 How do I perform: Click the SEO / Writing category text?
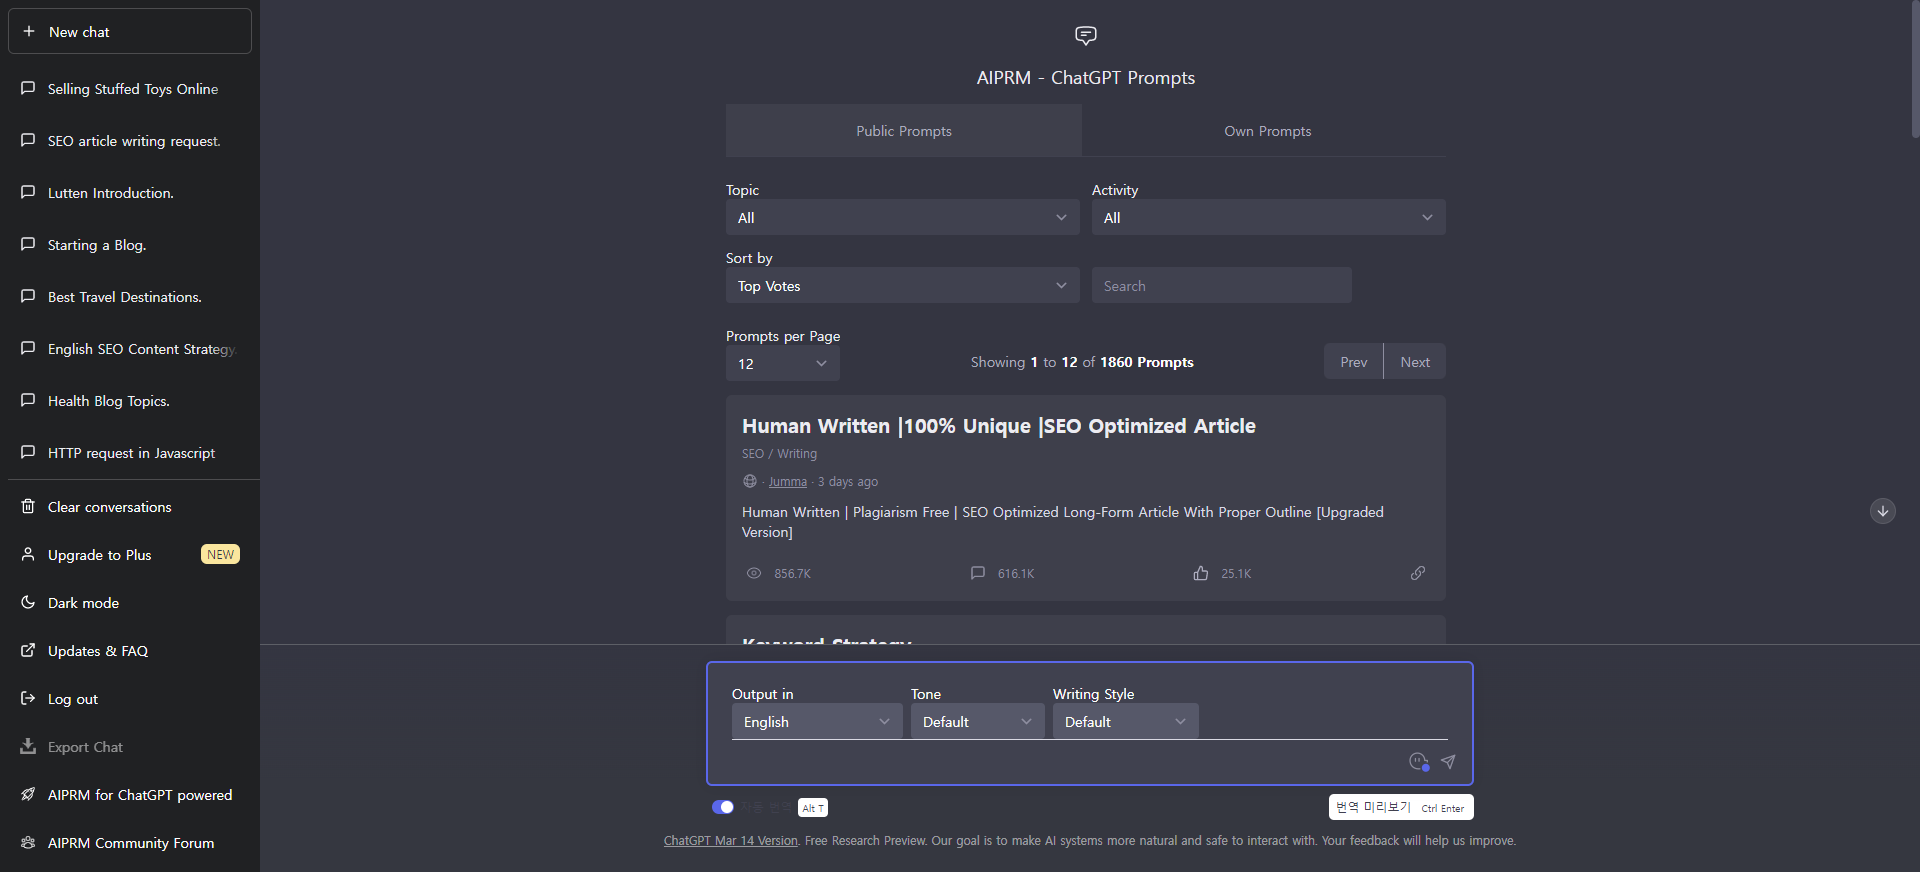[x=779, y=454]
